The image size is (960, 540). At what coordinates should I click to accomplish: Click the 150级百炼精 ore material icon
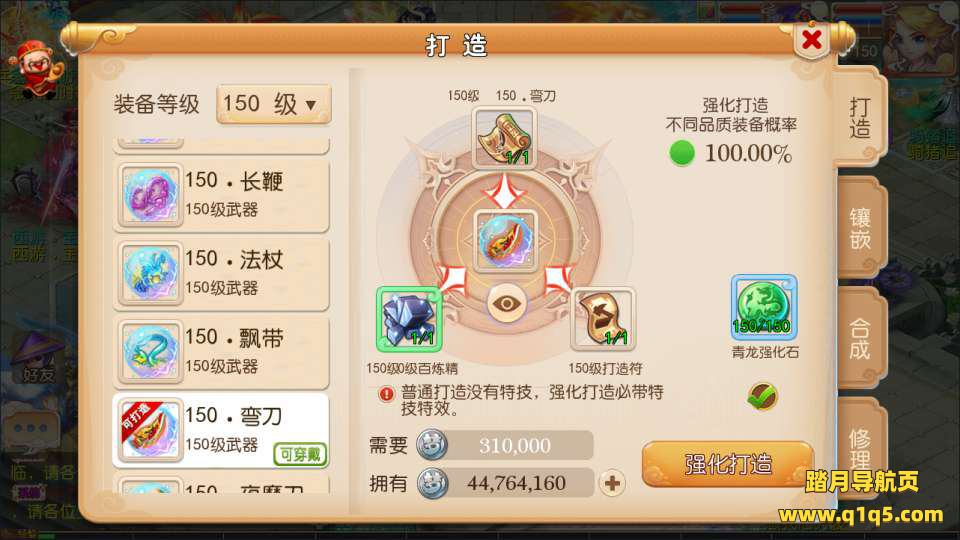(408, 319)
